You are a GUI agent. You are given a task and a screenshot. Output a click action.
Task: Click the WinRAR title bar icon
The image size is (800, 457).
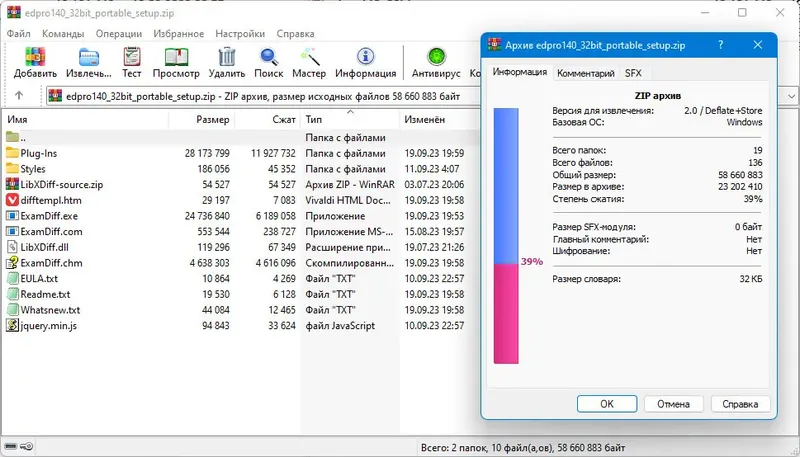[14, 13]
